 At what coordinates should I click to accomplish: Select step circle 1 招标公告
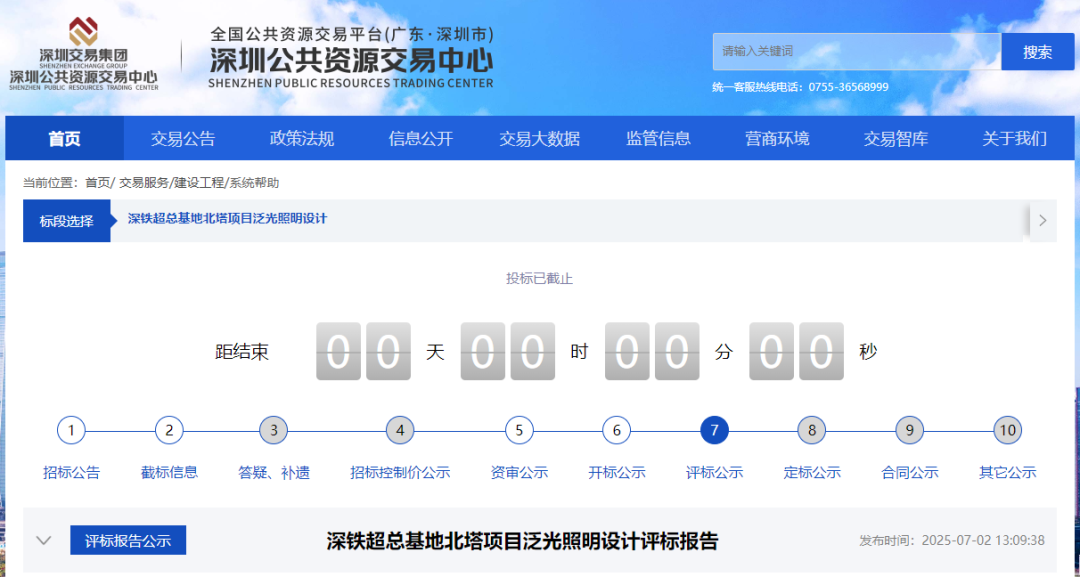point(71,430)
